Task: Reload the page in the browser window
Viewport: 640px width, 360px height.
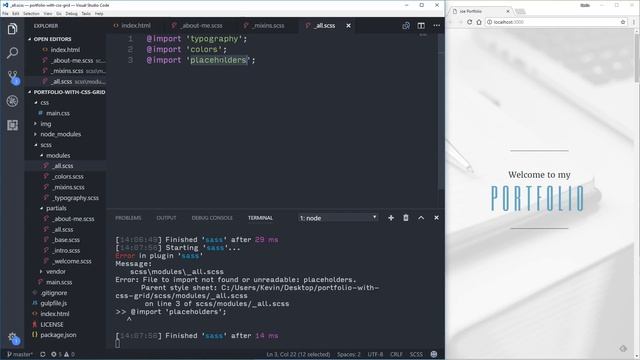Action: (x=469, y=22)
